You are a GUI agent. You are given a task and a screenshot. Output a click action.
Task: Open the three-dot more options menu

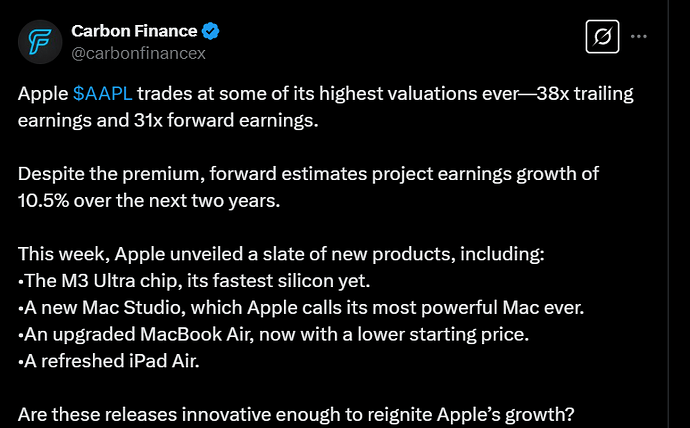[x=639, y=37]
